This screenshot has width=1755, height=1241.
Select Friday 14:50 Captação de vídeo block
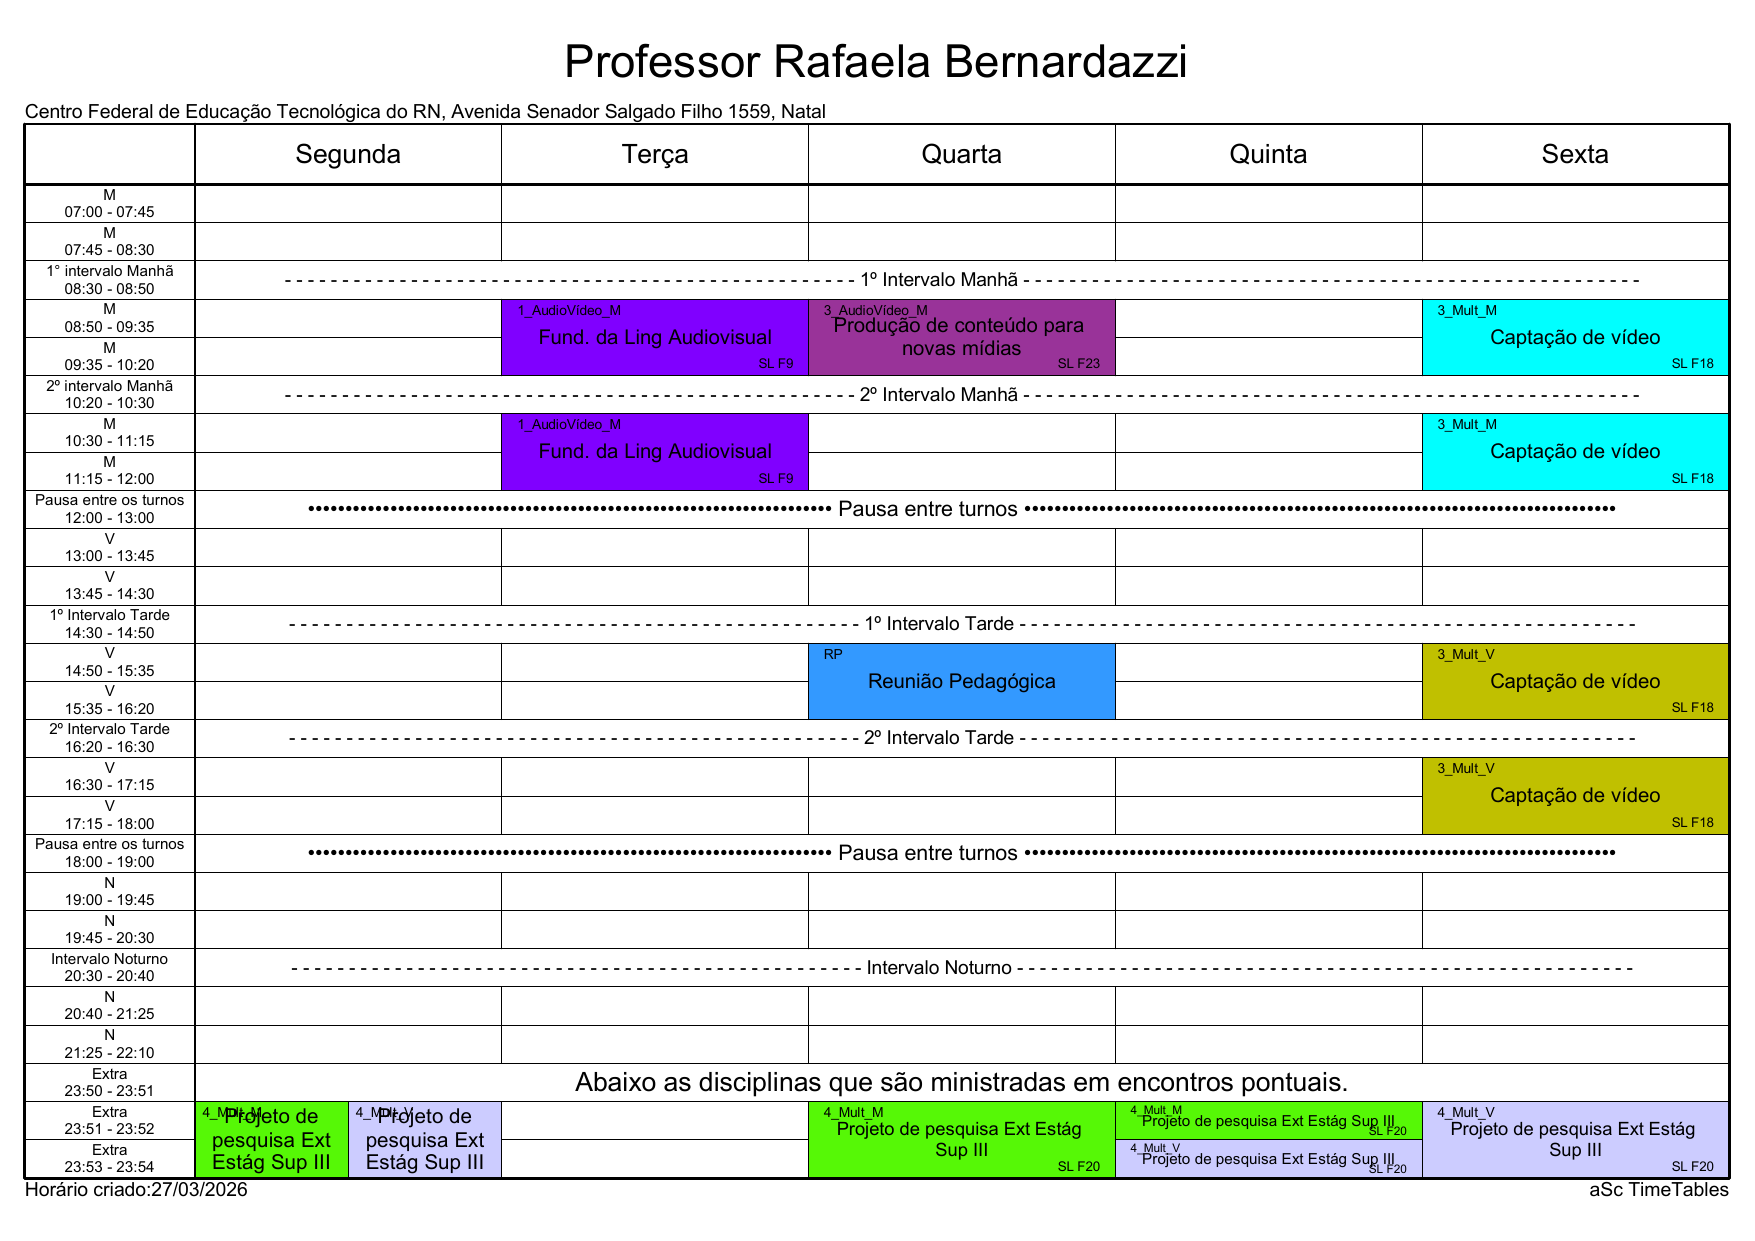(1574, 681)
